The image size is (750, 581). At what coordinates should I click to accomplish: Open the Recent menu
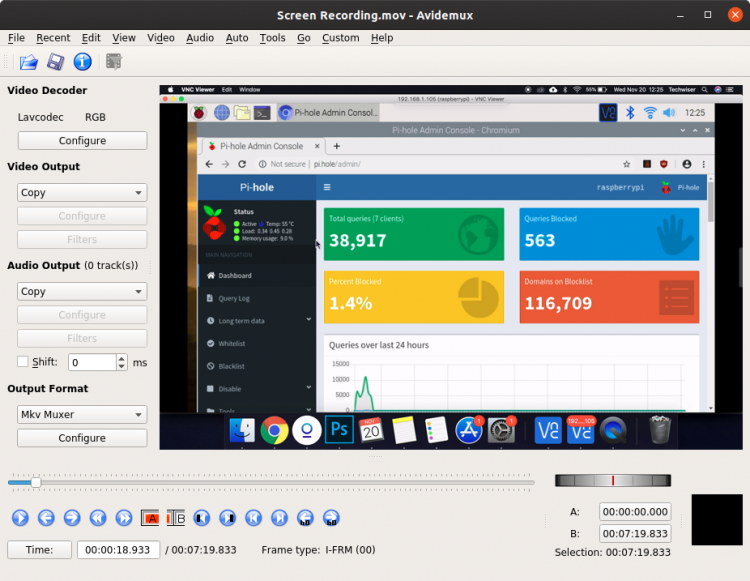53,38
